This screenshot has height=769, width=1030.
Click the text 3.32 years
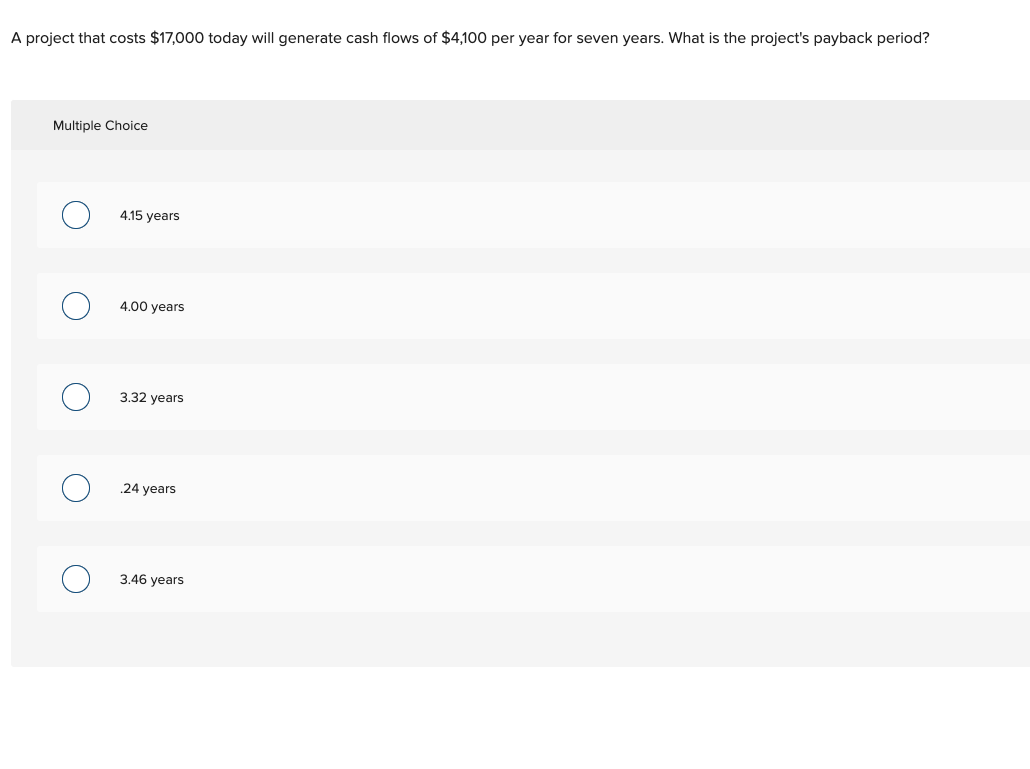pyautogui.click(x=151, y=397)
